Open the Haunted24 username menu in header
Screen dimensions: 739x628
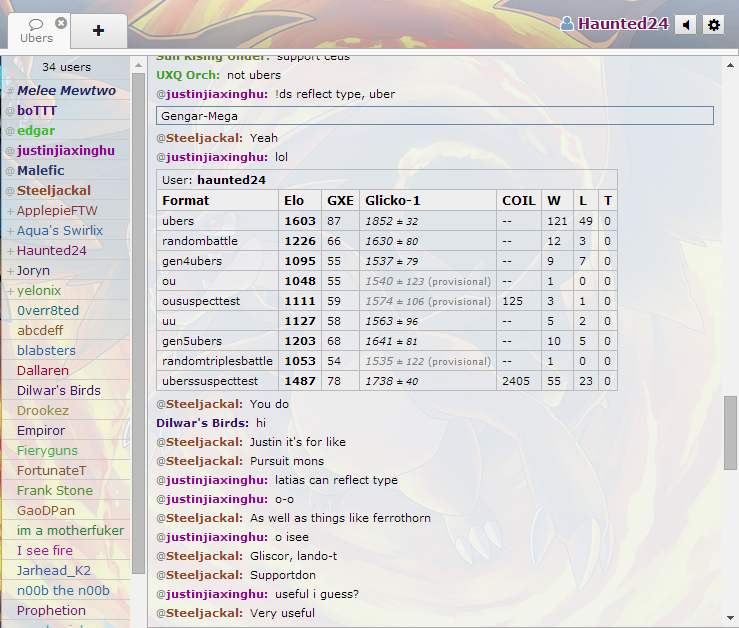point(623,24)
